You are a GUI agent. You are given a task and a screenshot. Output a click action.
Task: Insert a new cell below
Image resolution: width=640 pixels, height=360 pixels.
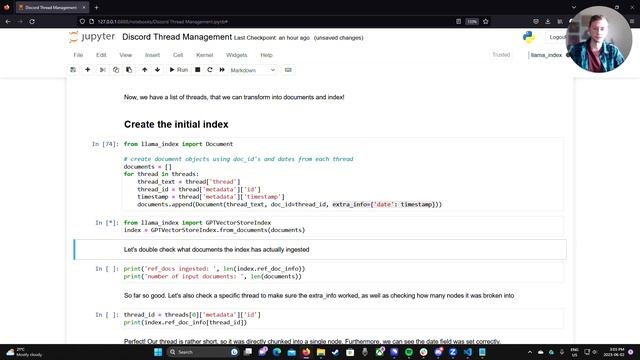[87, 70]
